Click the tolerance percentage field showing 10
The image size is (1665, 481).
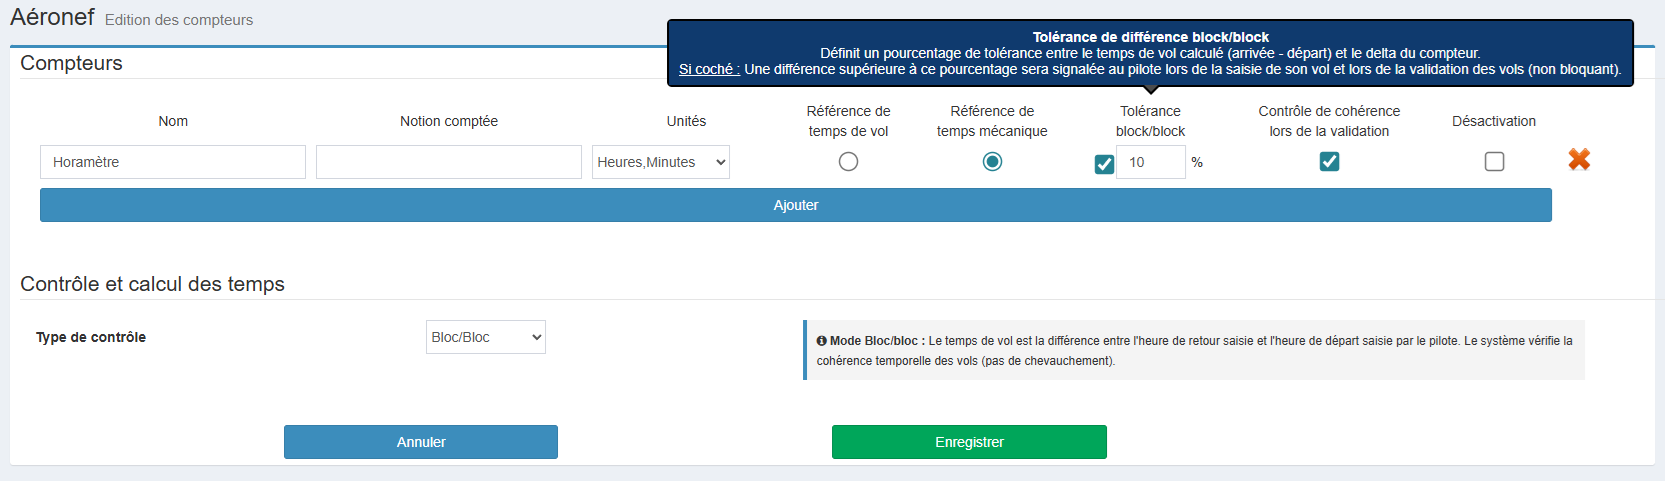[x=1150, y=162]
